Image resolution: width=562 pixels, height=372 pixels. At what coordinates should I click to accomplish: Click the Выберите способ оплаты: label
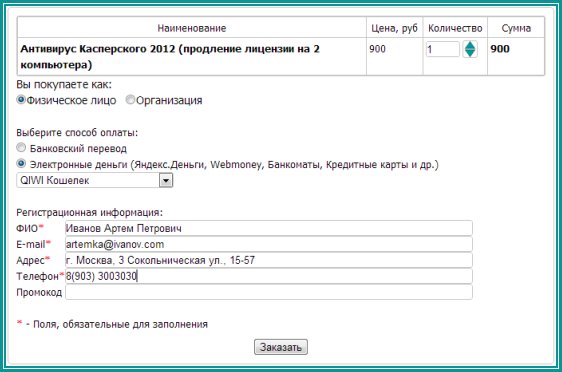pos(77,133)
